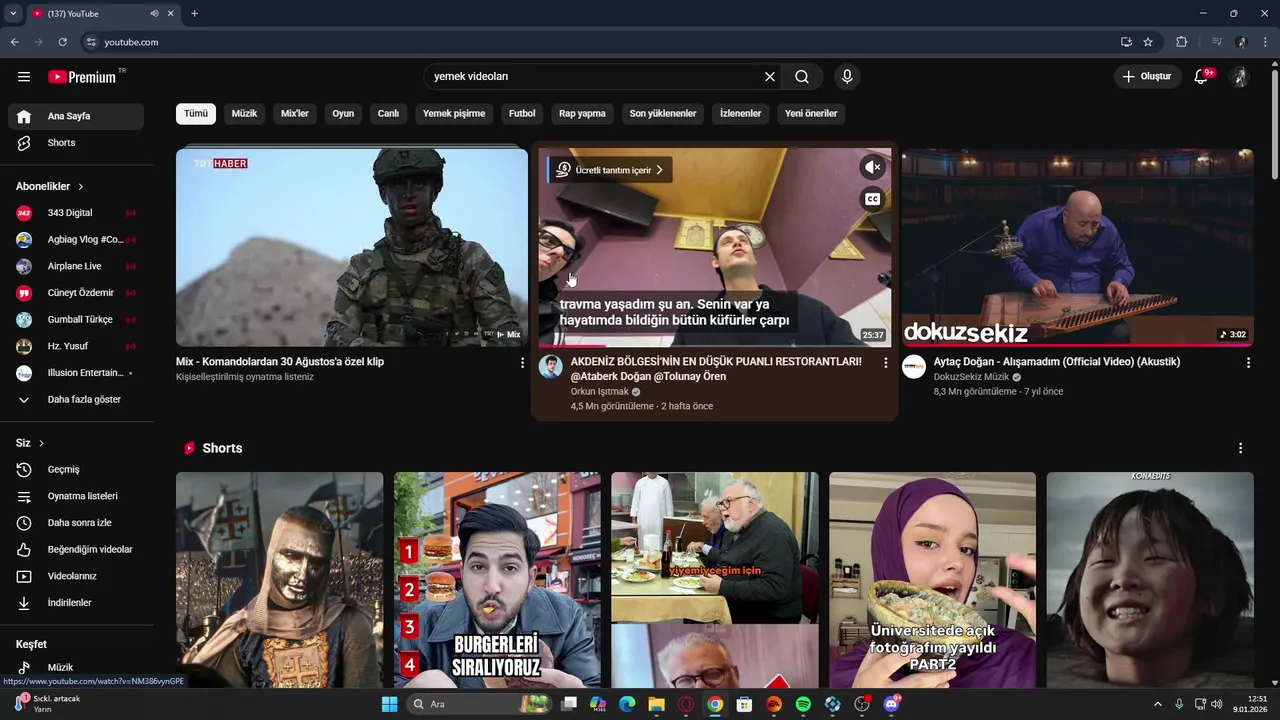The image size is (1280, 720).
Task: Select the İzlenenler filter chip
Action: pos(740,113)
